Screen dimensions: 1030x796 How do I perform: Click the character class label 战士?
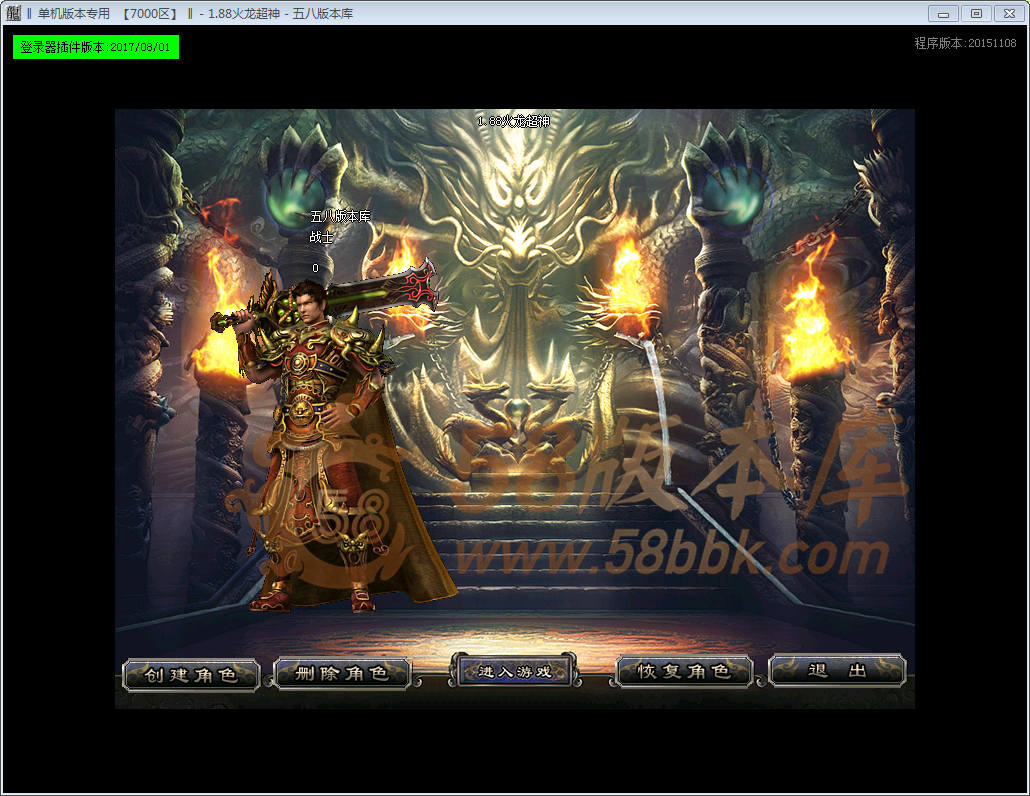pos(321,236)
